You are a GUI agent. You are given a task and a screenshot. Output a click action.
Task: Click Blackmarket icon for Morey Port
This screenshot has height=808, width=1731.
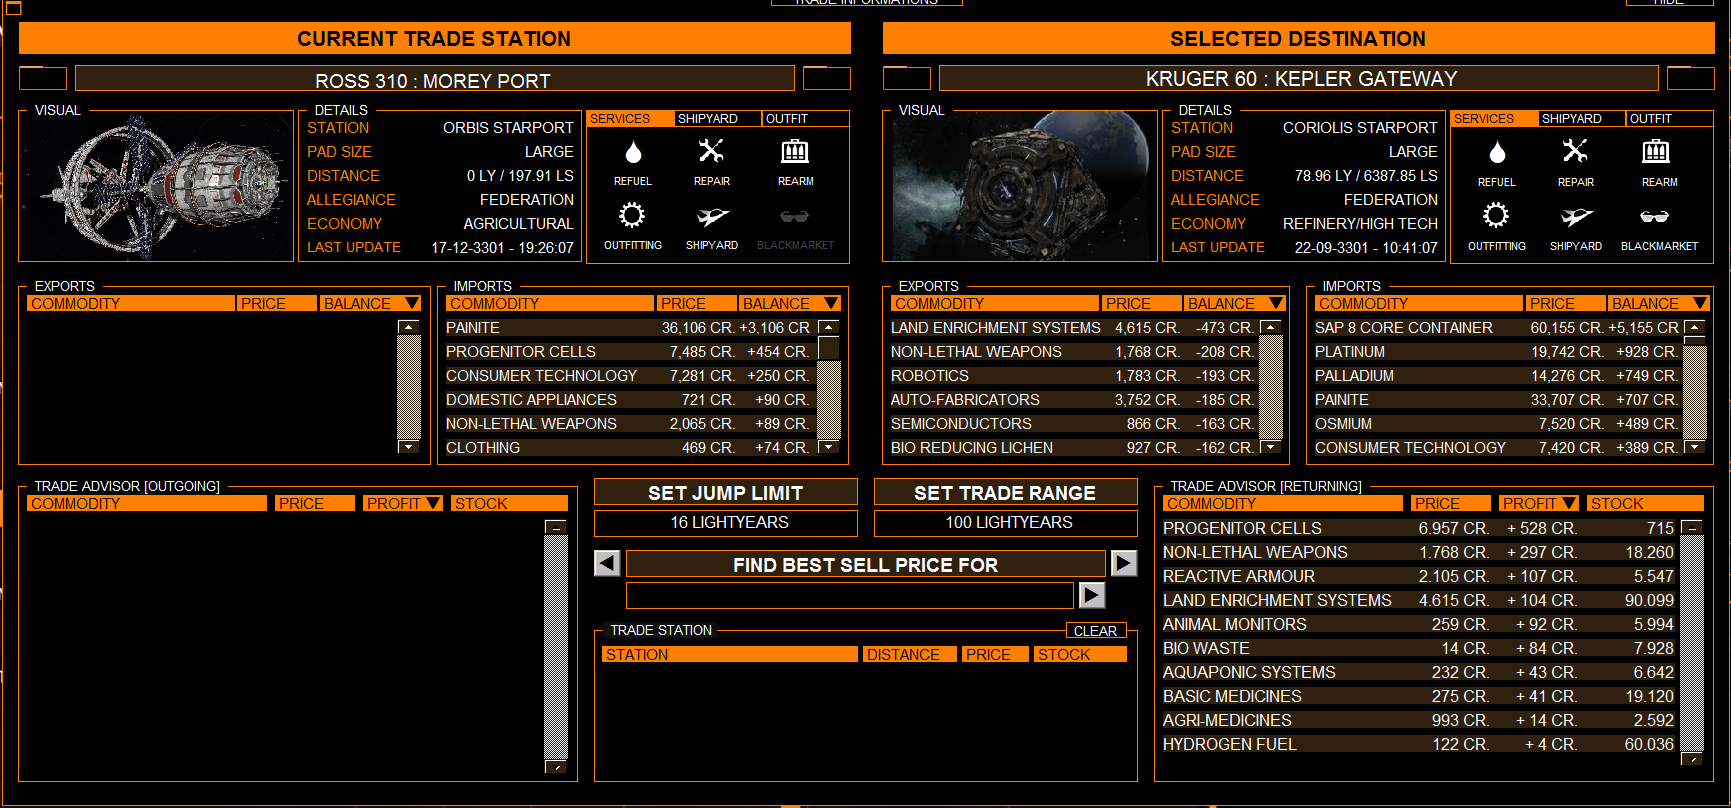[x=795, y=216]
